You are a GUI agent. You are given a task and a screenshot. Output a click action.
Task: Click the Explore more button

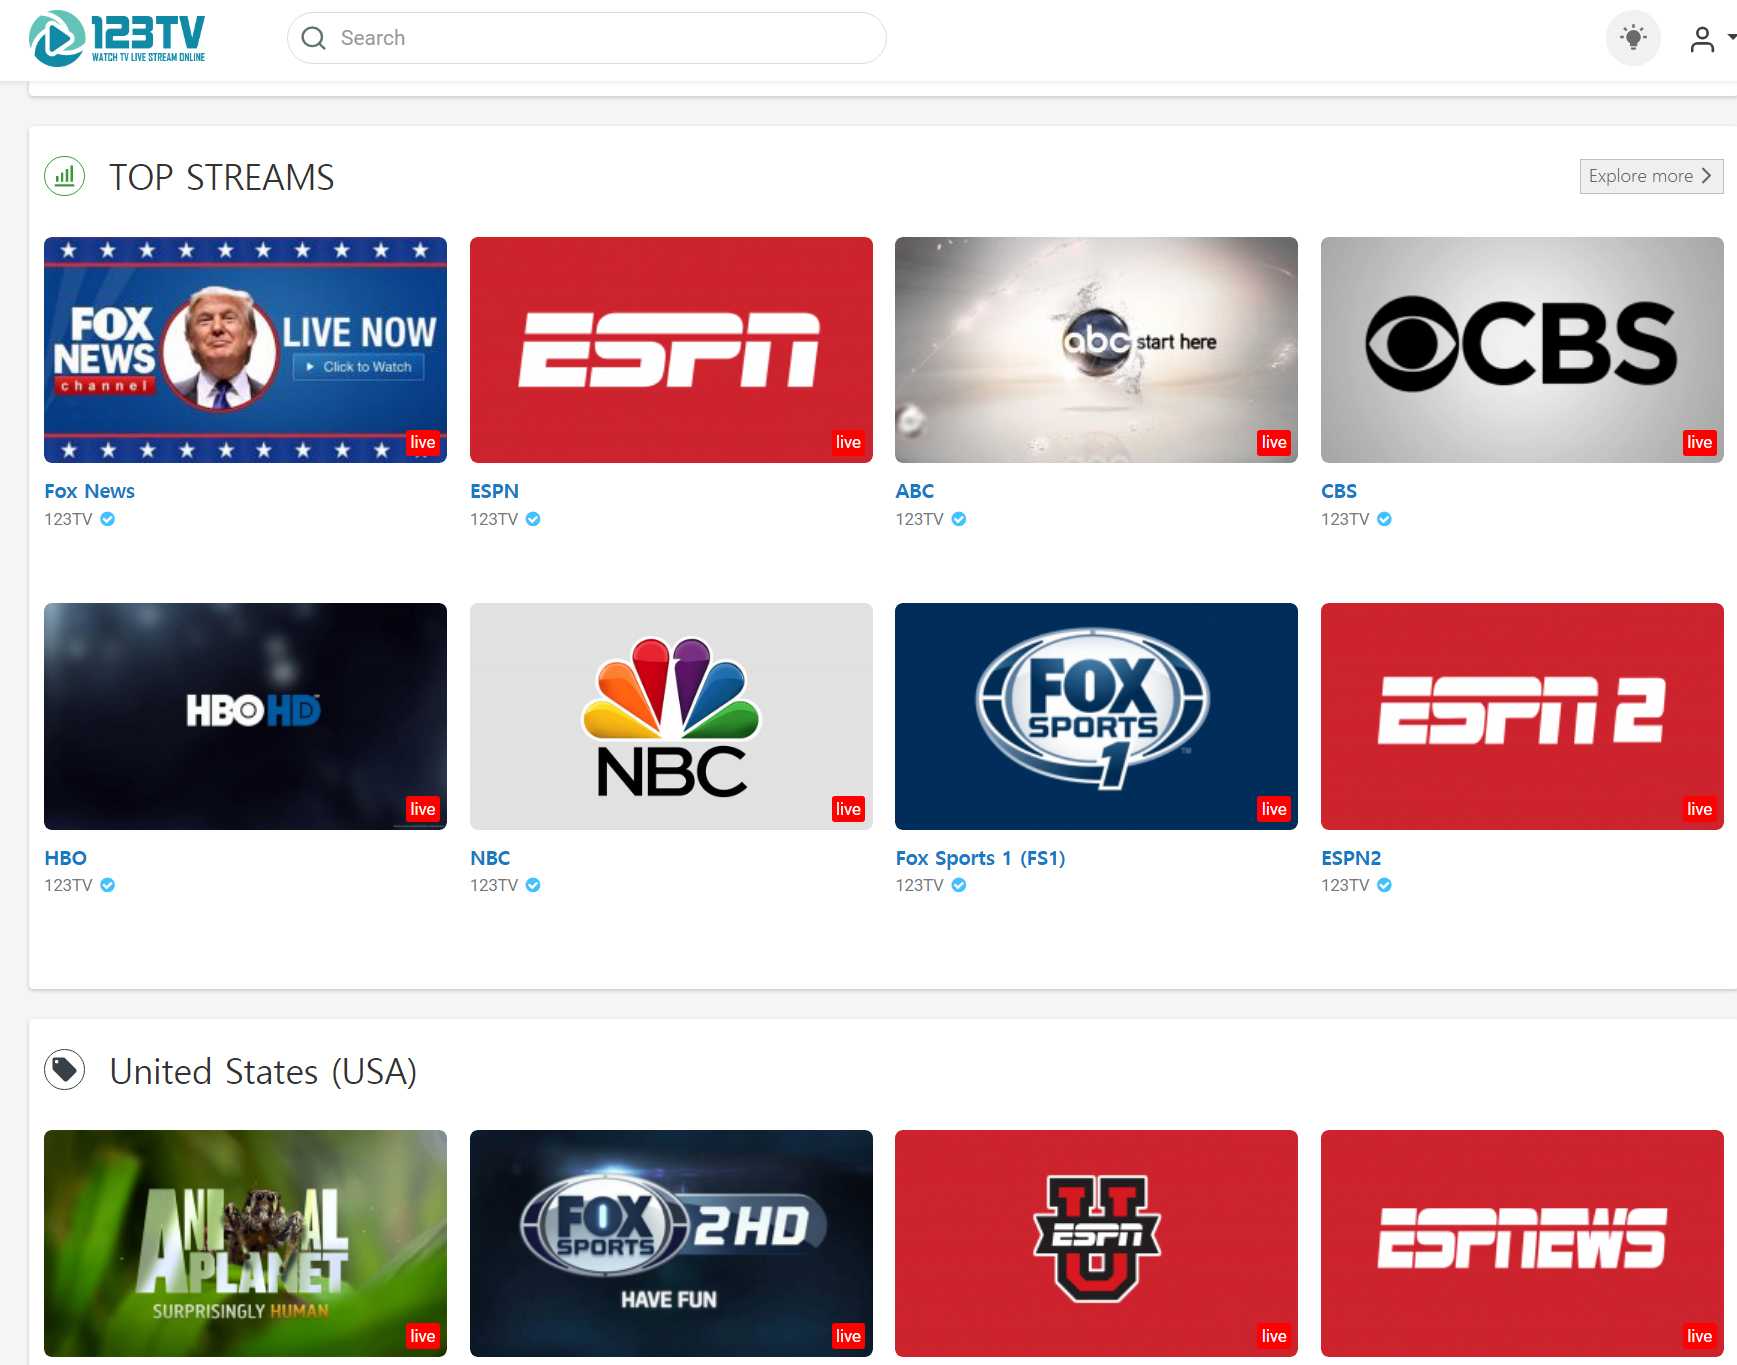click(x=1651, y=176)
